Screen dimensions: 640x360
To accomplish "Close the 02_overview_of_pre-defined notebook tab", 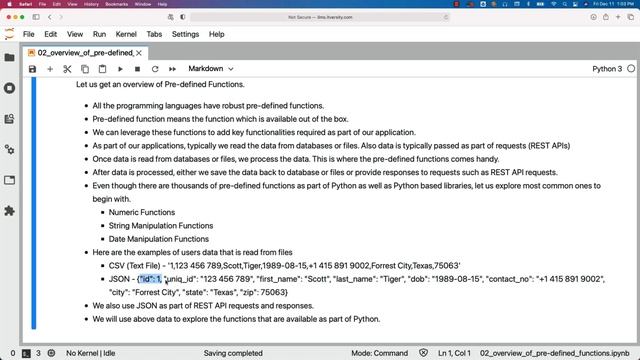I will click(x=139, y=53).
